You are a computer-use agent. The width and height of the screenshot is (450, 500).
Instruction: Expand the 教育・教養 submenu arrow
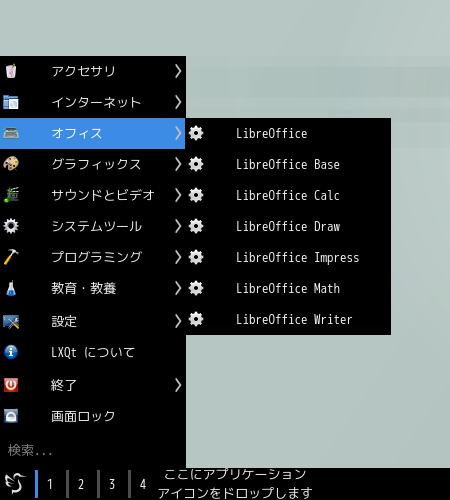(x=178, y=288)
